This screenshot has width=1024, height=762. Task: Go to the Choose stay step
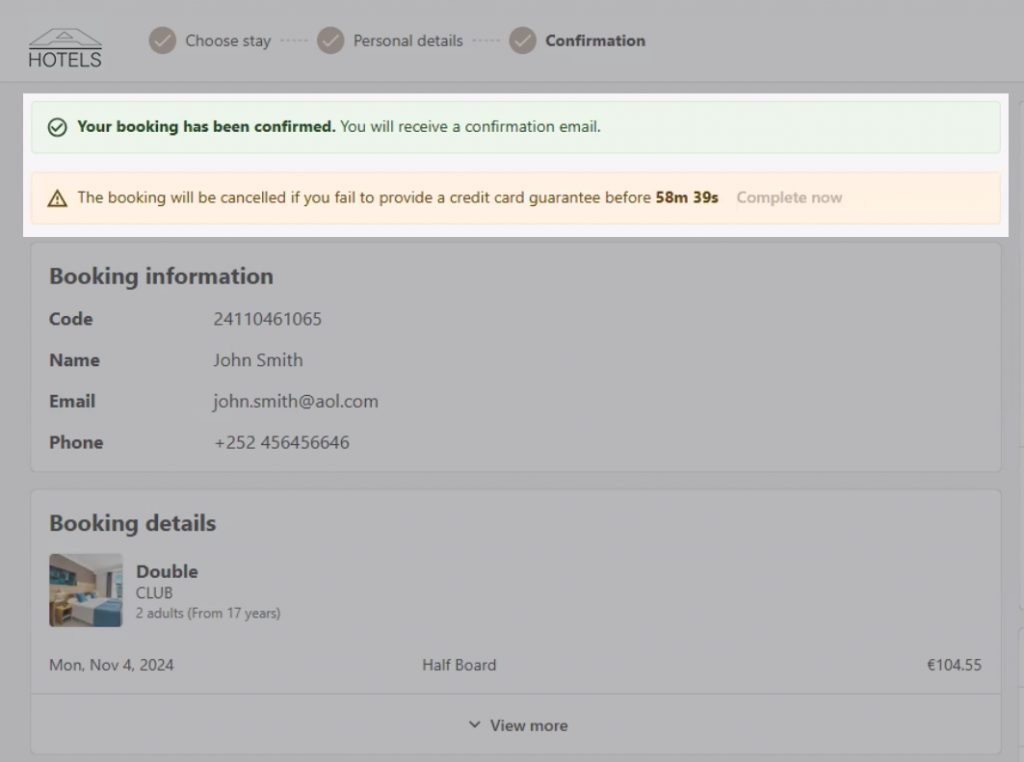click(227, 41)
